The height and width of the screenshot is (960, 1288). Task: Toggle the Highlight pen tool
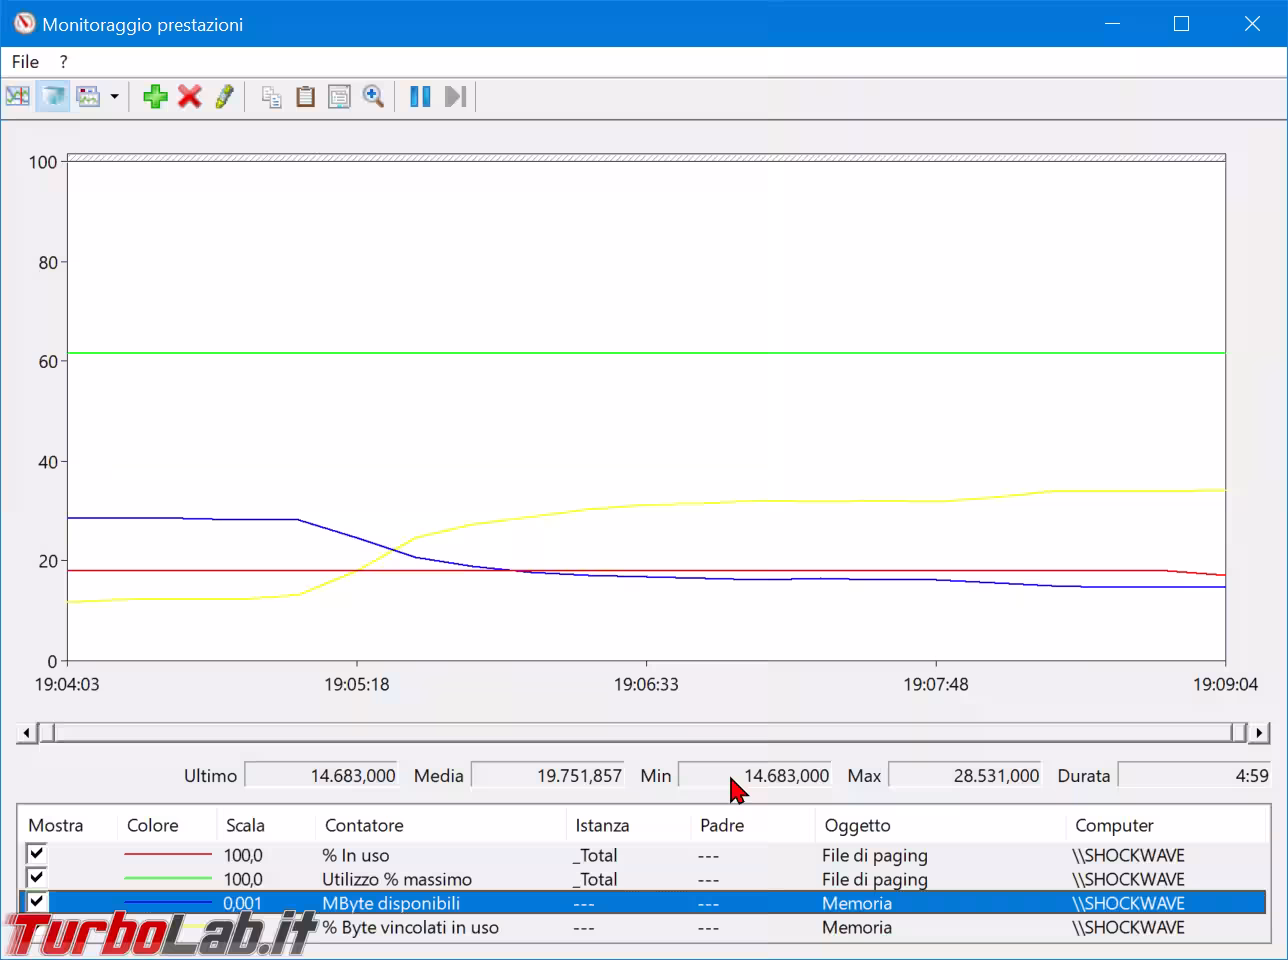[224, 97]
